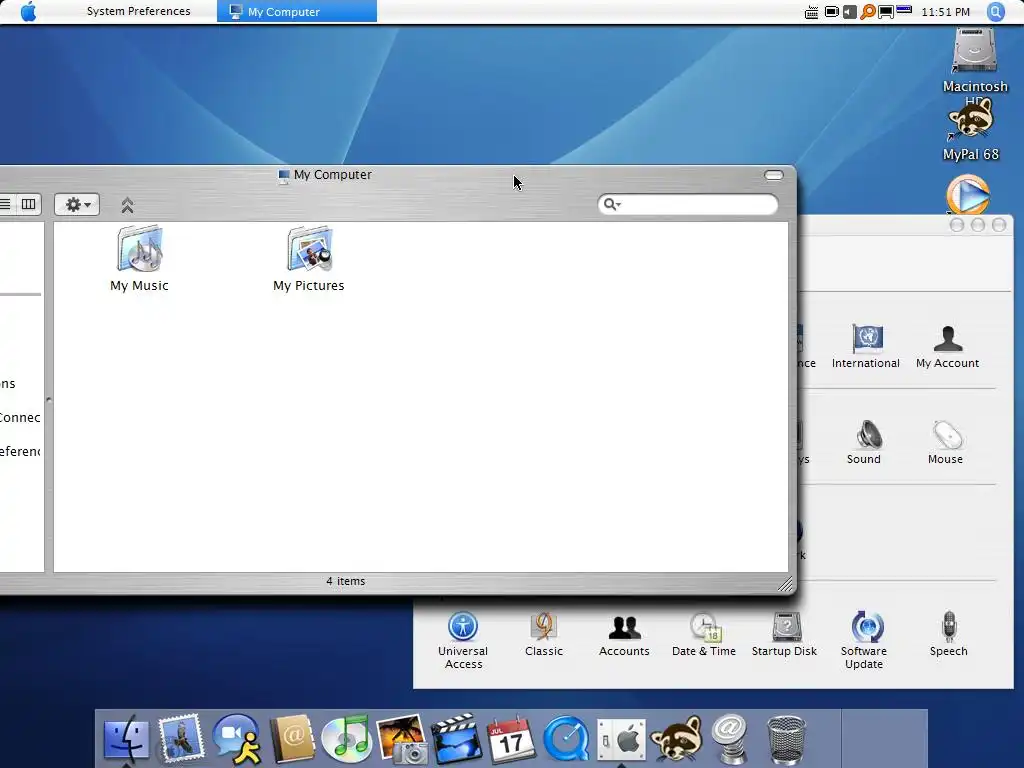Click the My Computer search field
The image size is (1024, 768).
click(x=688, y=204)
